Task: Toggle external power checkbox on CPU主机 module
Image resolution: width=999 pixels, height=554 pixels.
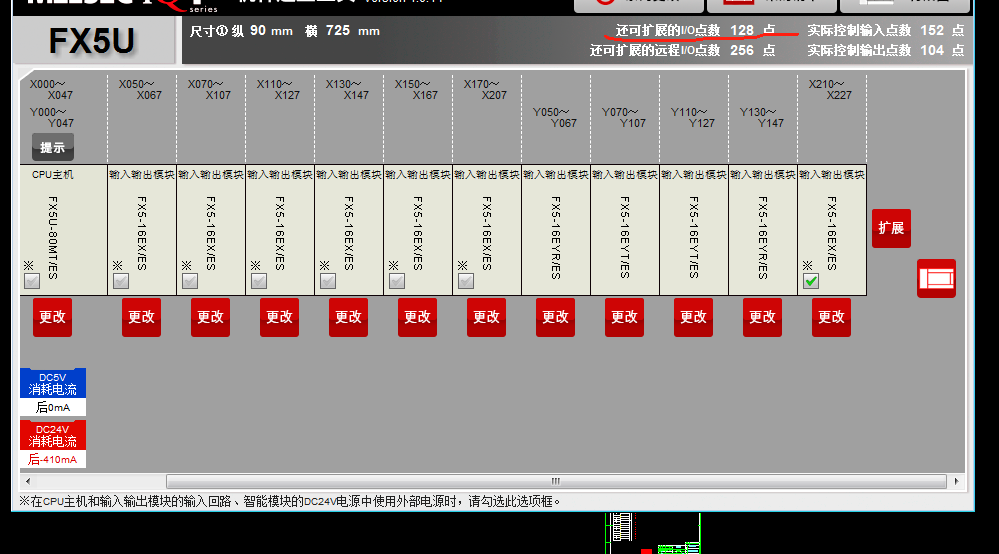Action: tap(32, 281)
